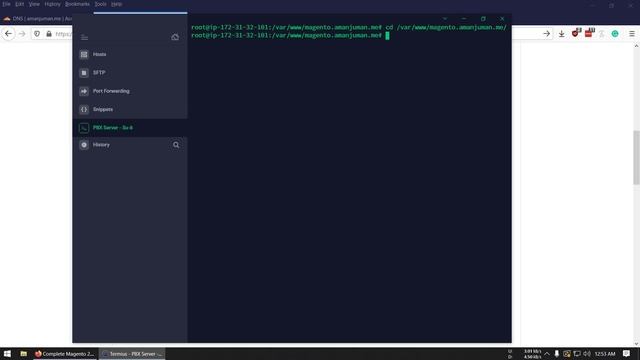Click the SFTP icon in sidebar
This screenshot has width=640, height=360.
tap(84, 73)
